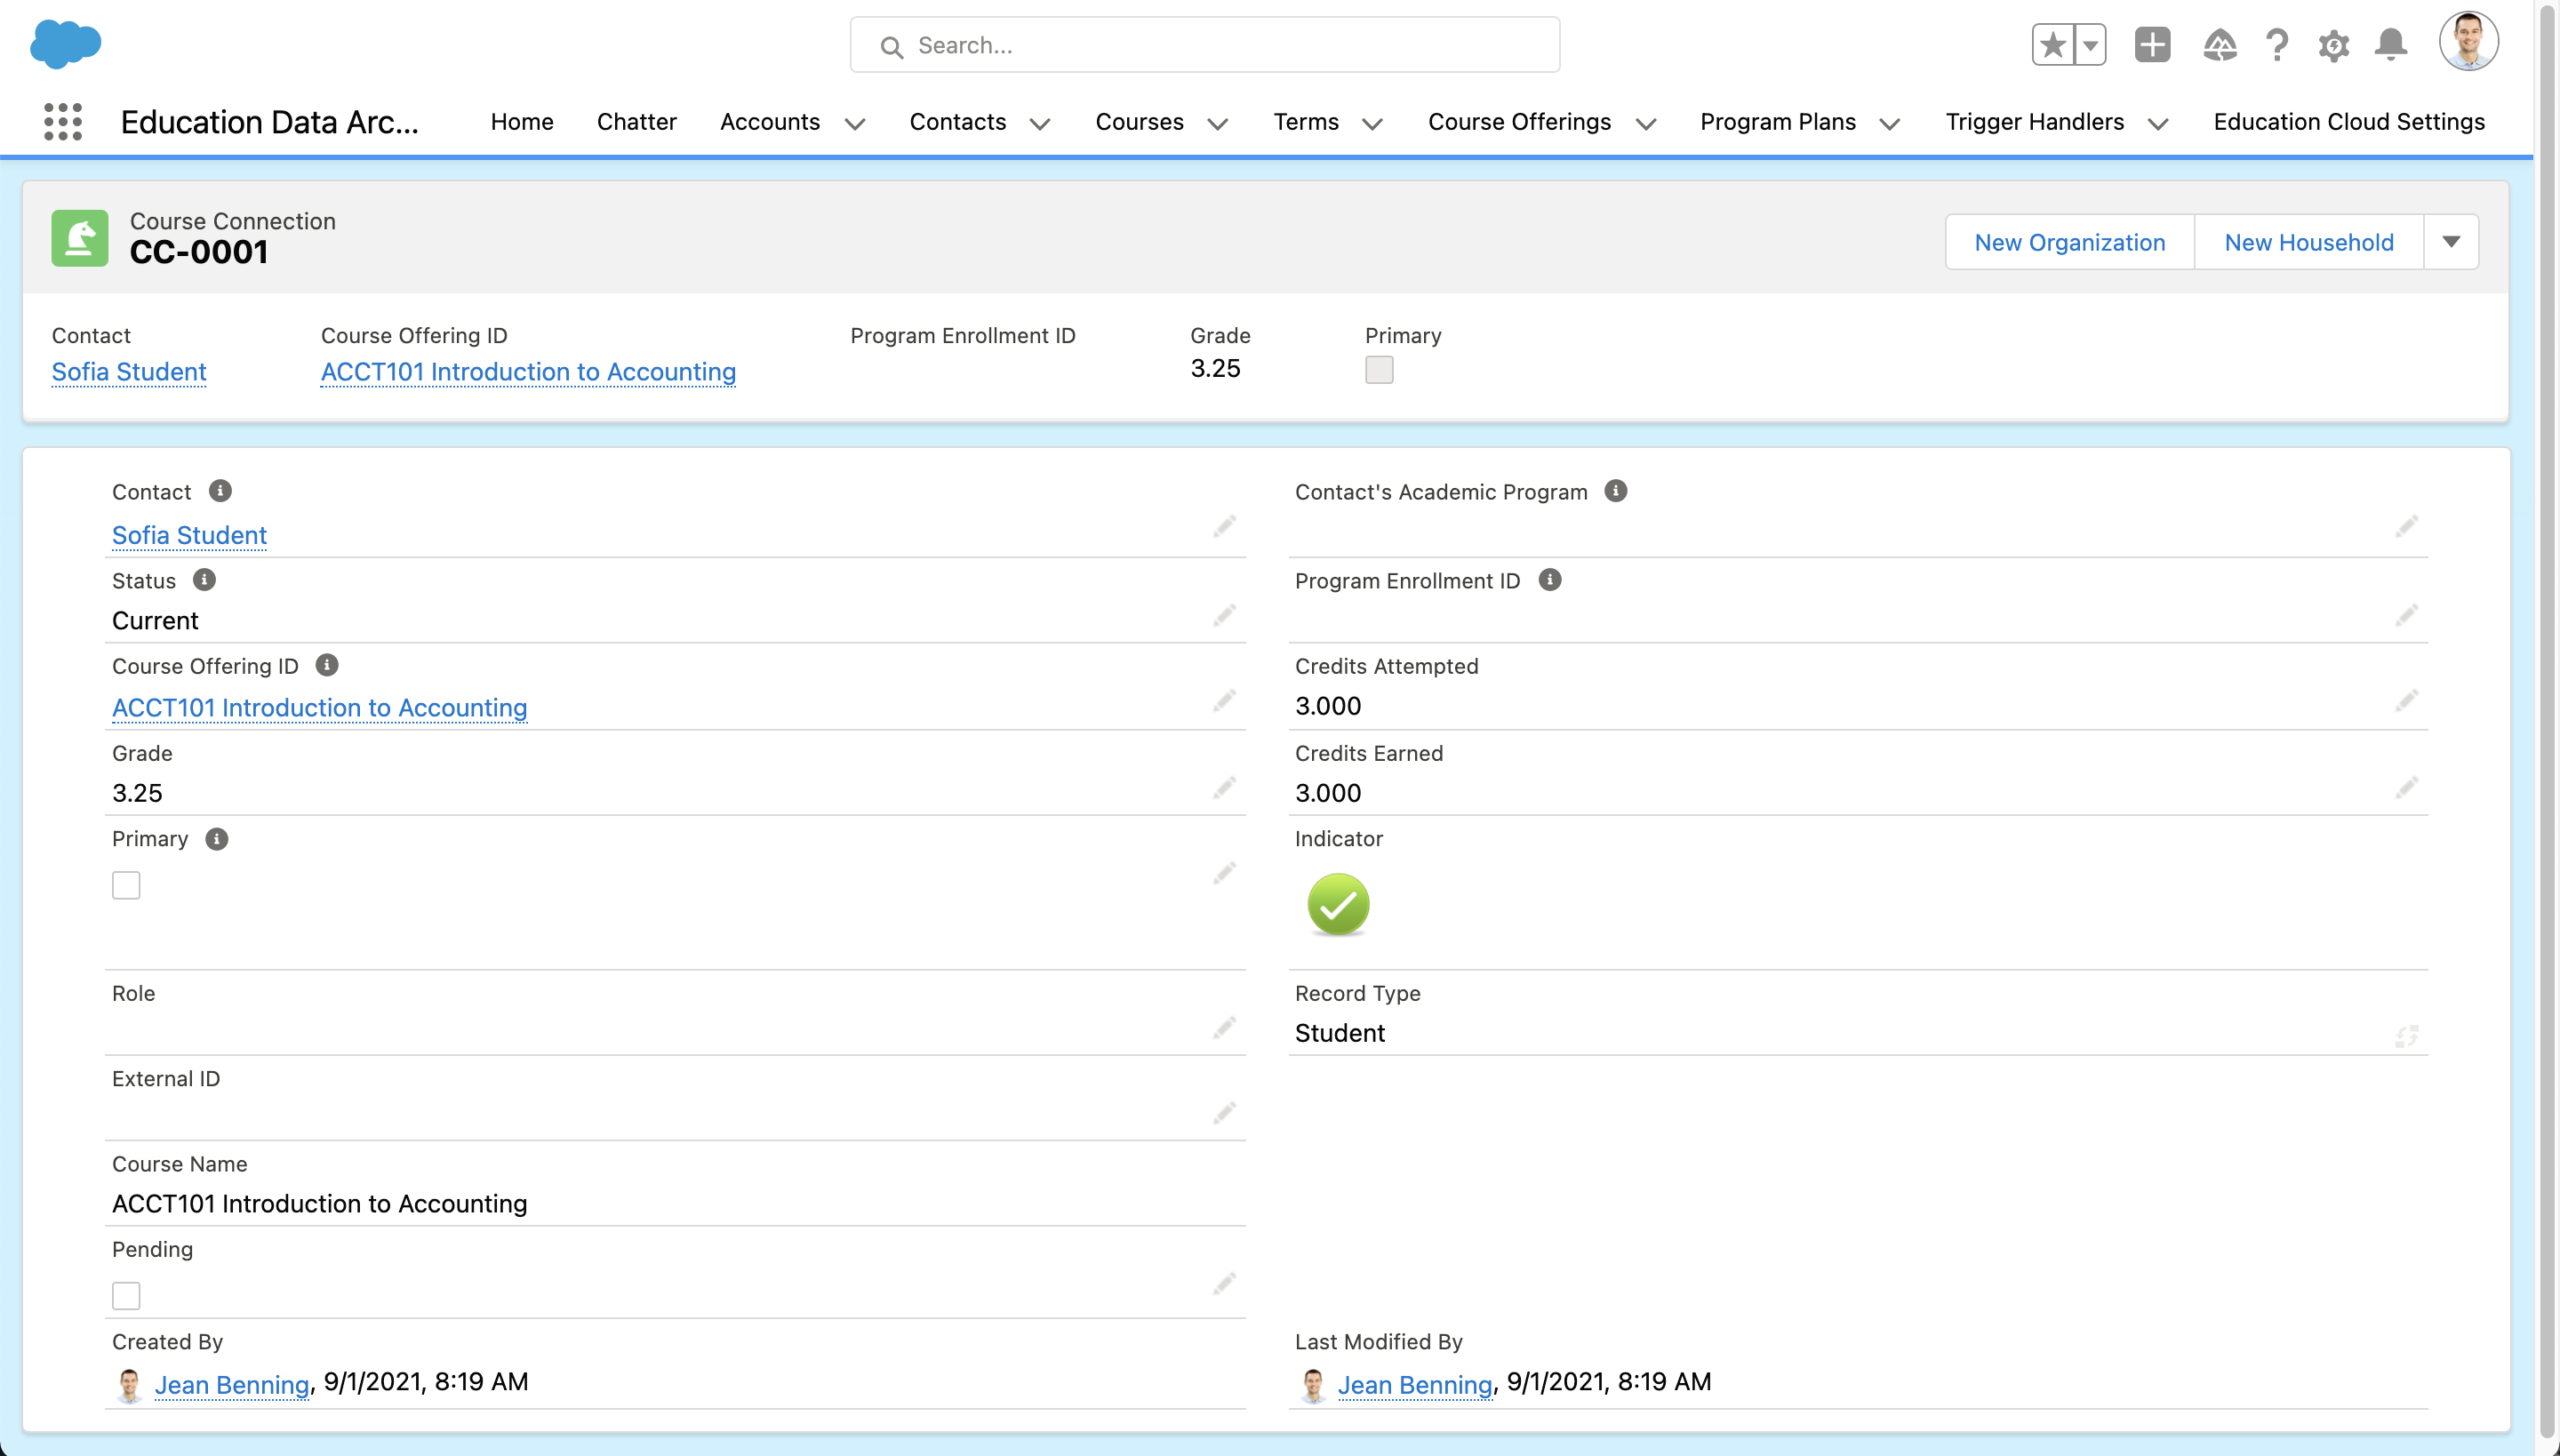Expand the Program Plans nav dropdown chevron
This screenshot has width=2560, height=1456.
[1889, 124]
